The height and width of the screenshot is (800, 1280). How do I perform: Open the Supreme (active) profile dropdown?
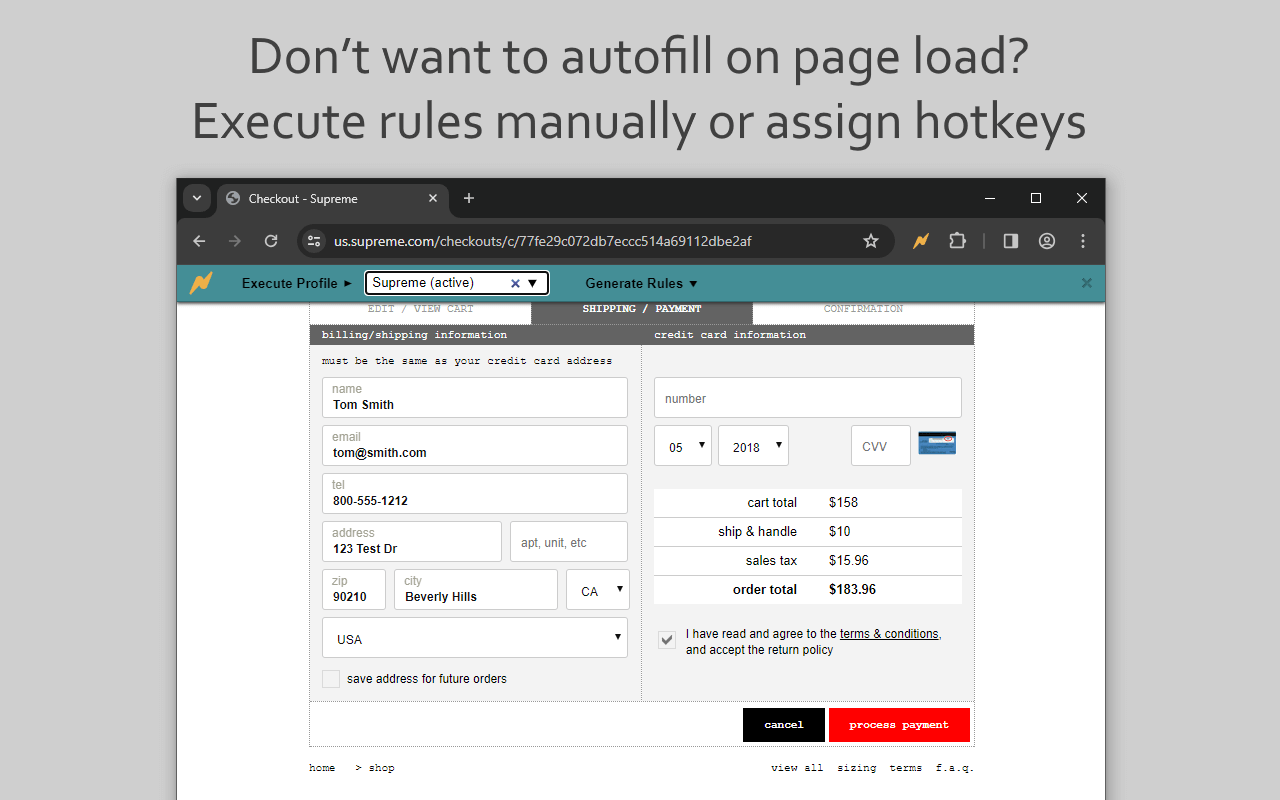[x=532, y=283]
